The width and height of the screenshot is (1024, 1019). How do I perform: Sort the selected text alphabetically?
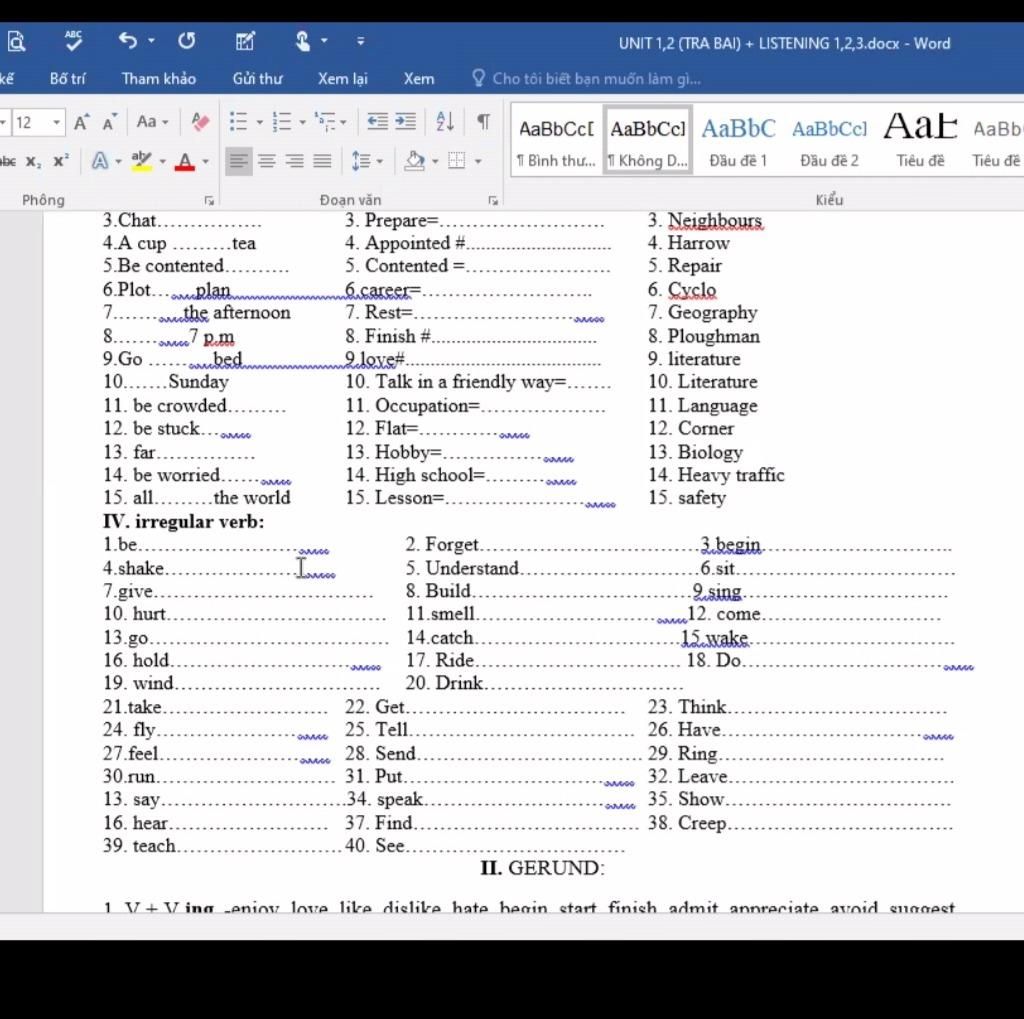(x=445, y=121)
